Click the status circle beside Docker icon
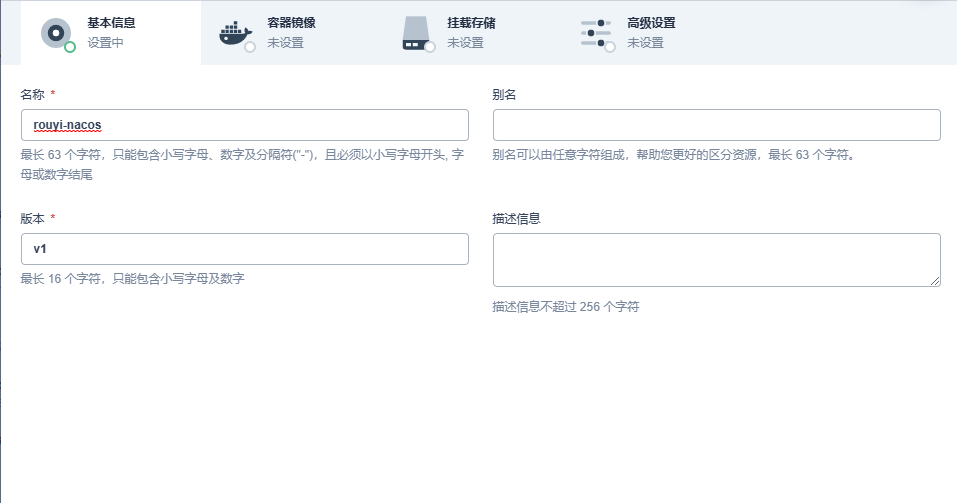Screen dimensions: 957x503 coord(250,46)
